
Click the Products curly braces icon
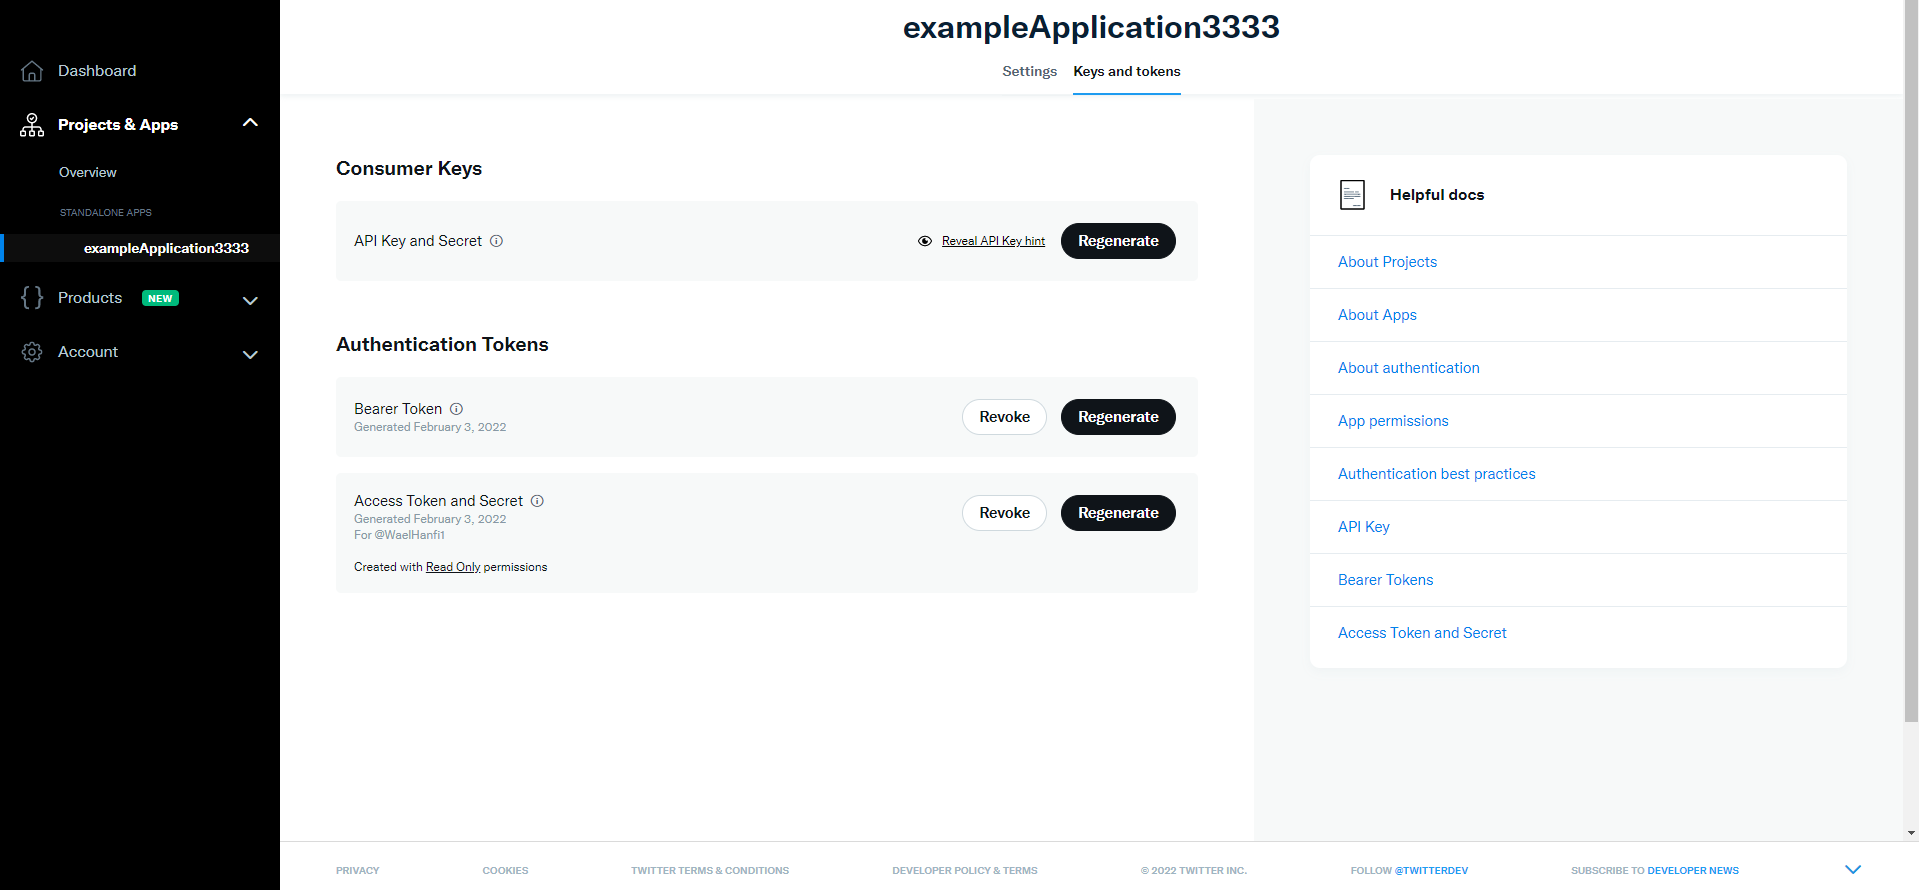click(x=32, y=298)
